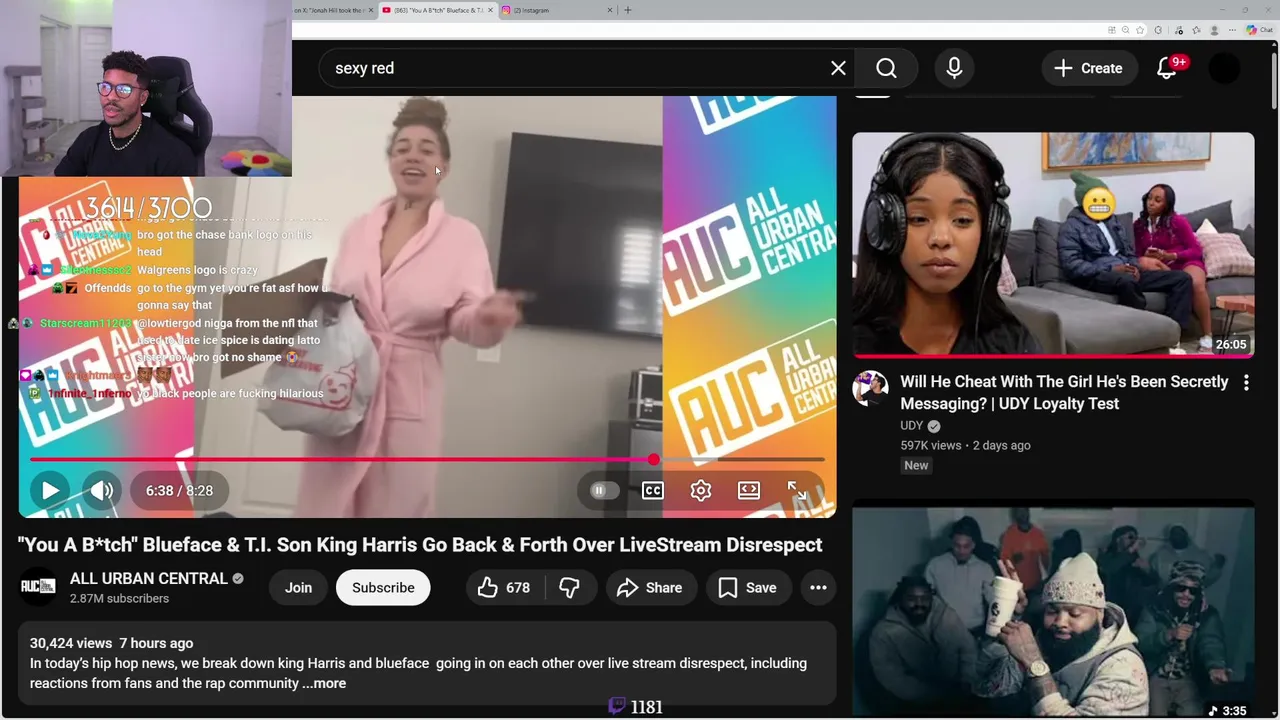
Task: Expand the description with ...more
Action: pyautogui.click(x=324, y=683)
